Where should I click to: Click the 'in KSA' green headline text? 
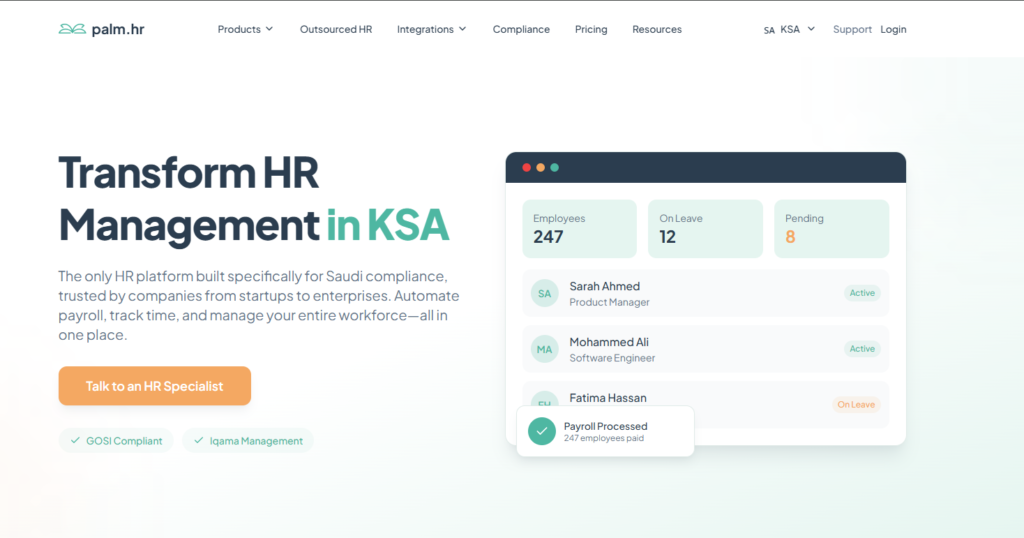point(388,225)
